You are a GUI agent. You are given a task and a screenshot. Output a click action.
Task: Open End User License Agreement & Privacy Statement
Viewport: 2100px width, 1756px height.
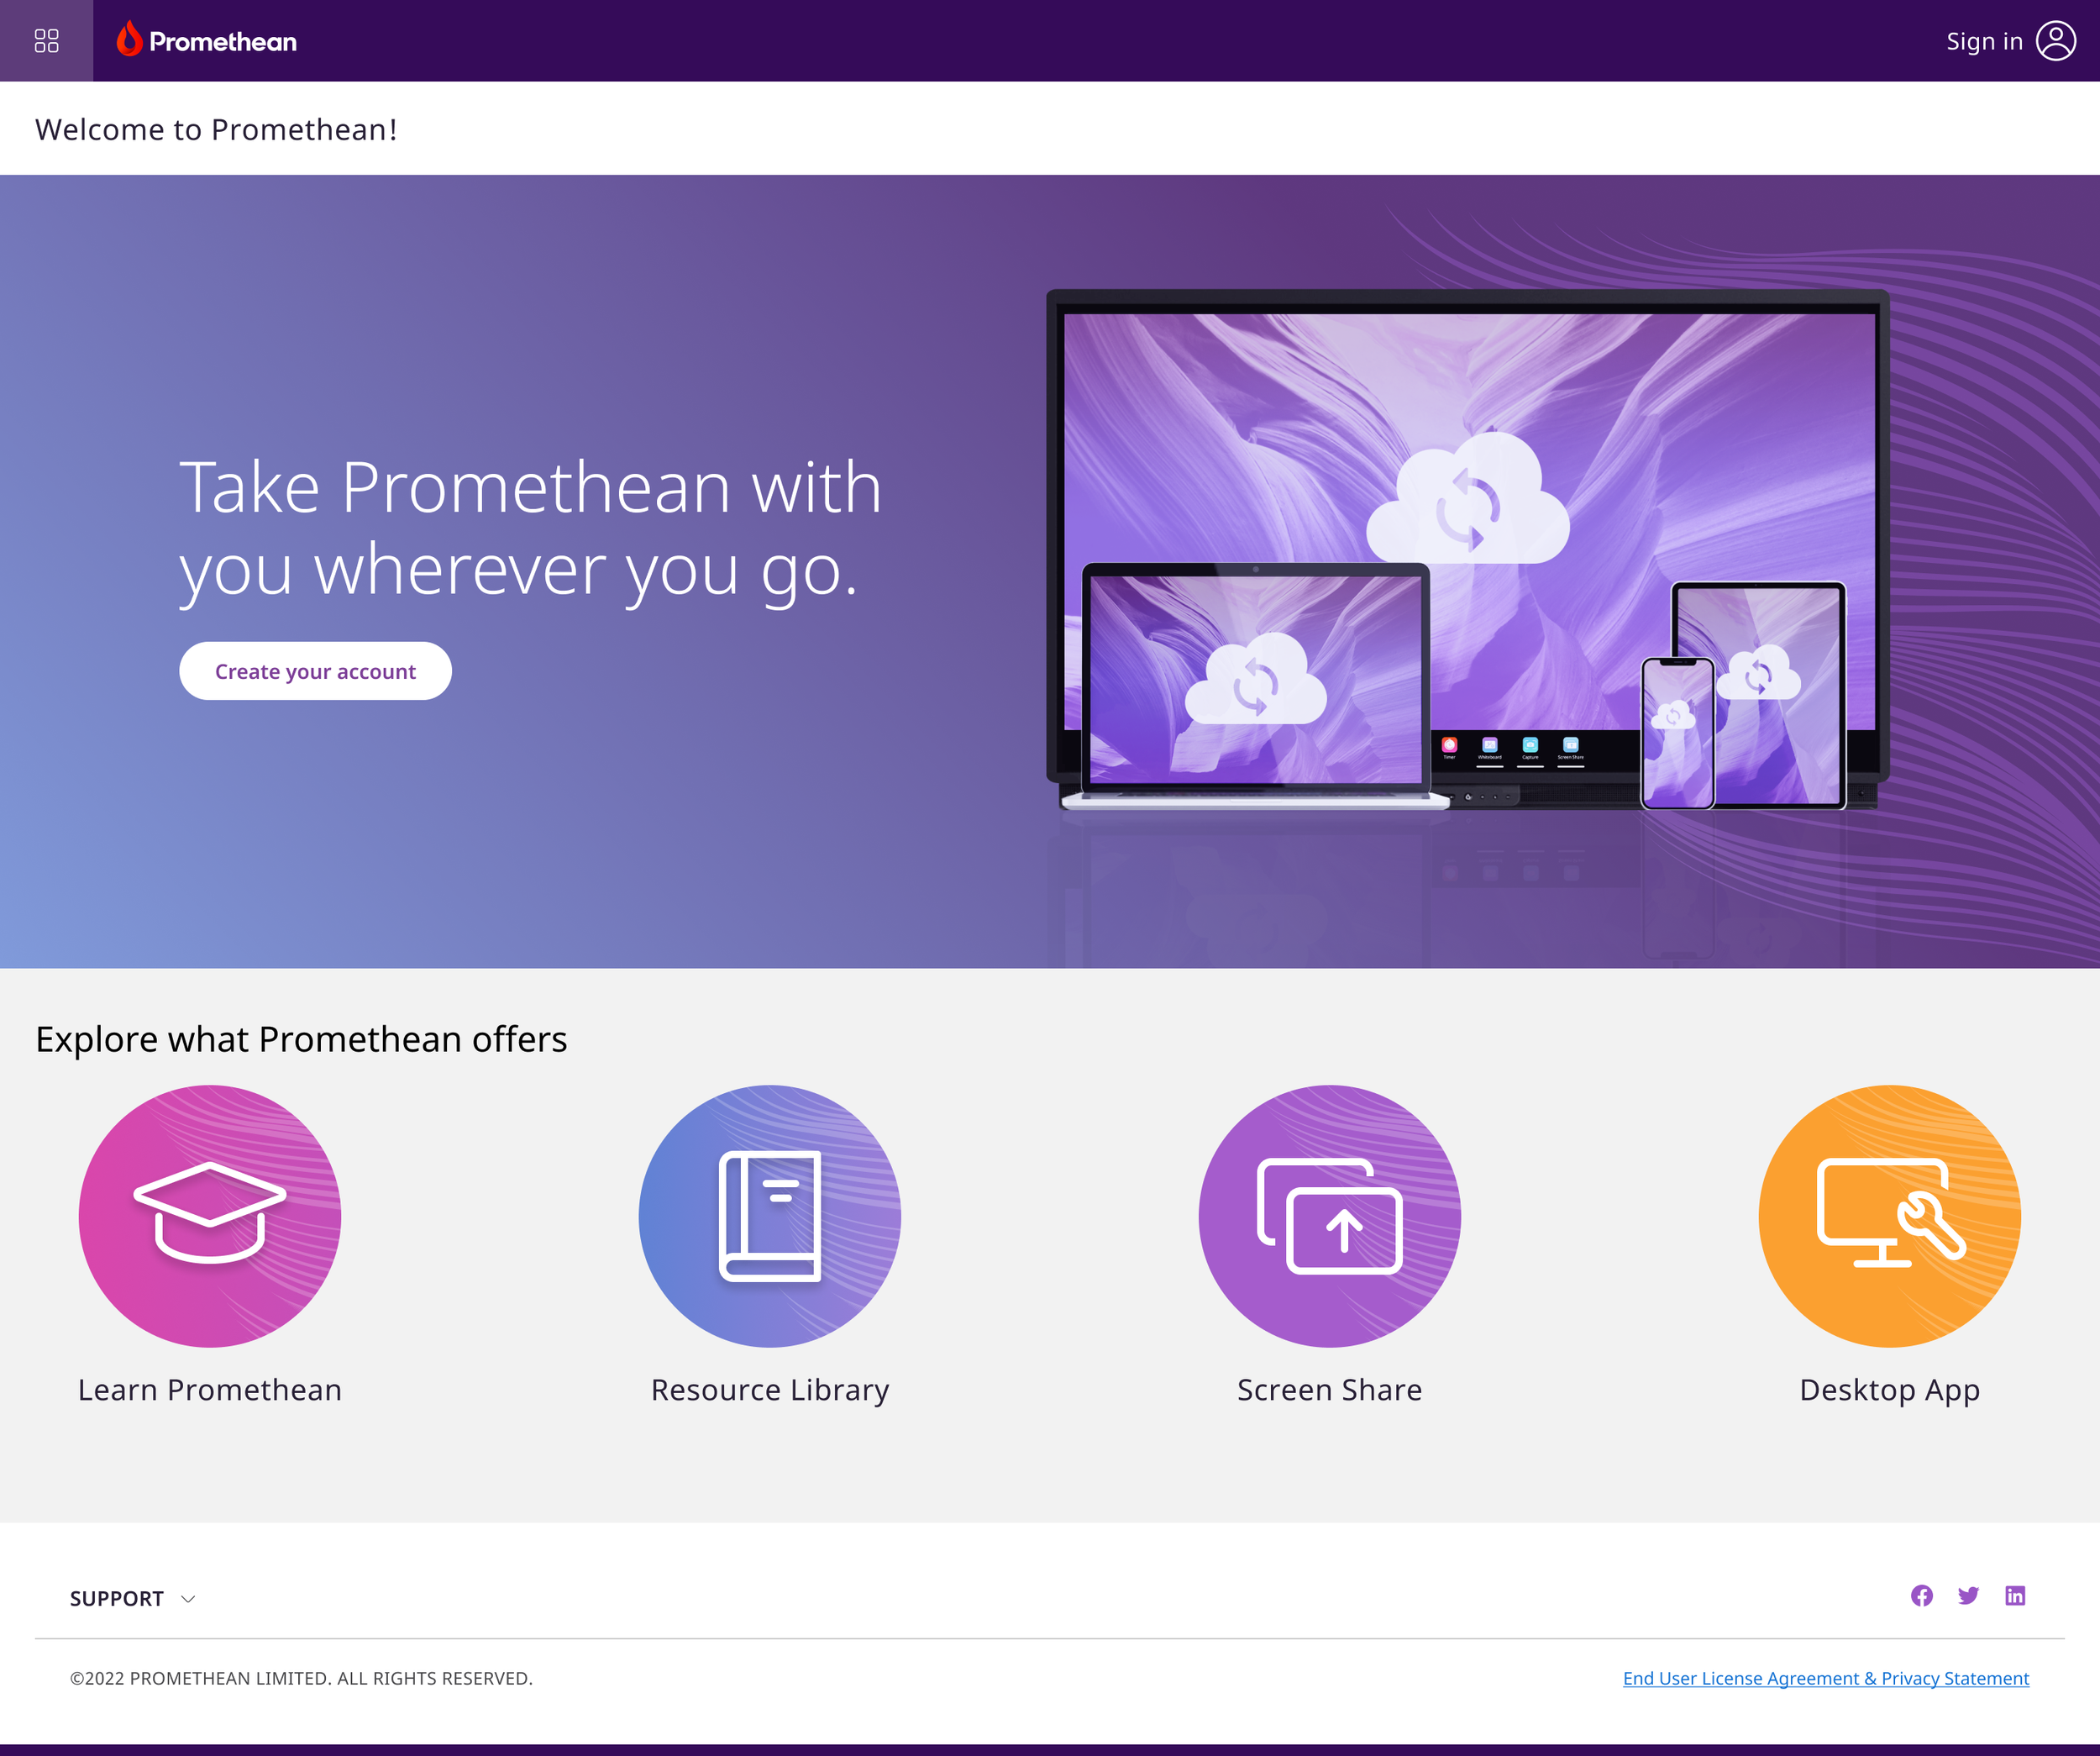pyautogui.click(x=1826, y=1679)
